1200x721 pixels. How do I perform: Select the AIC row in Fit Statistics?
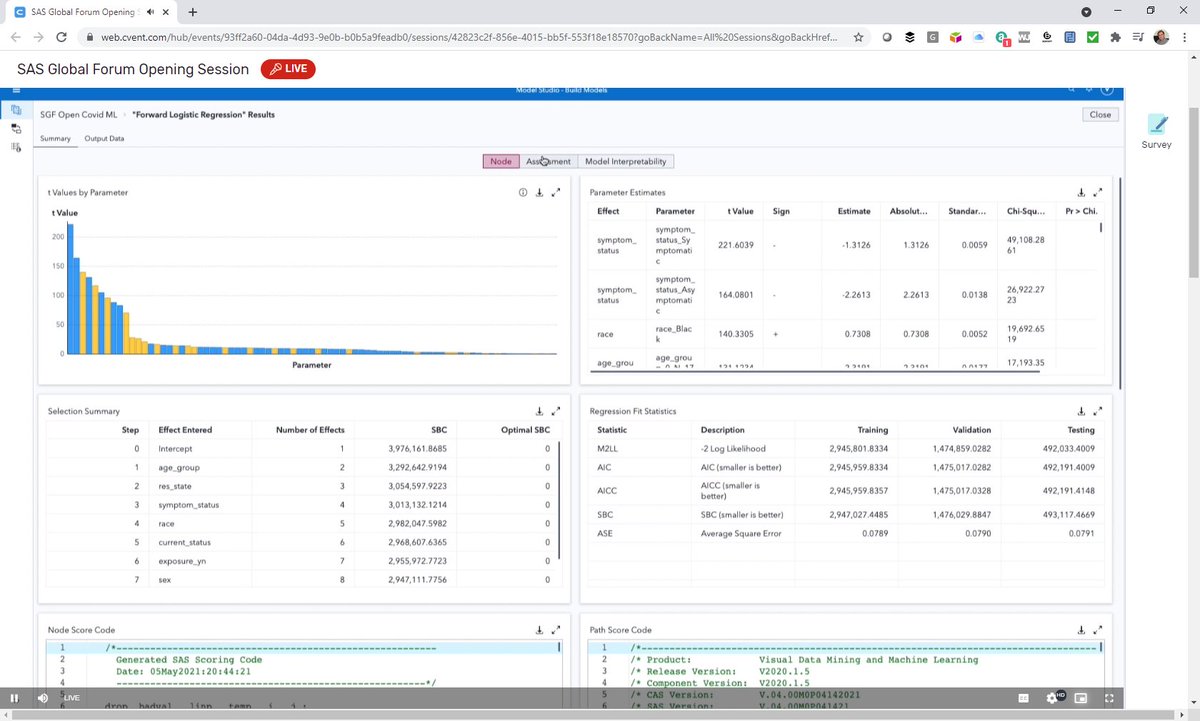[845, 467]
